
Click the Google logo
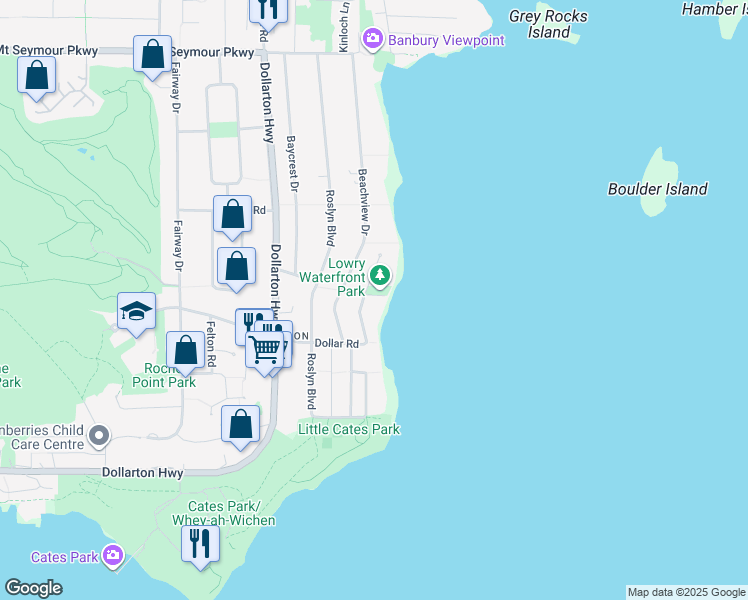[33, 588]
